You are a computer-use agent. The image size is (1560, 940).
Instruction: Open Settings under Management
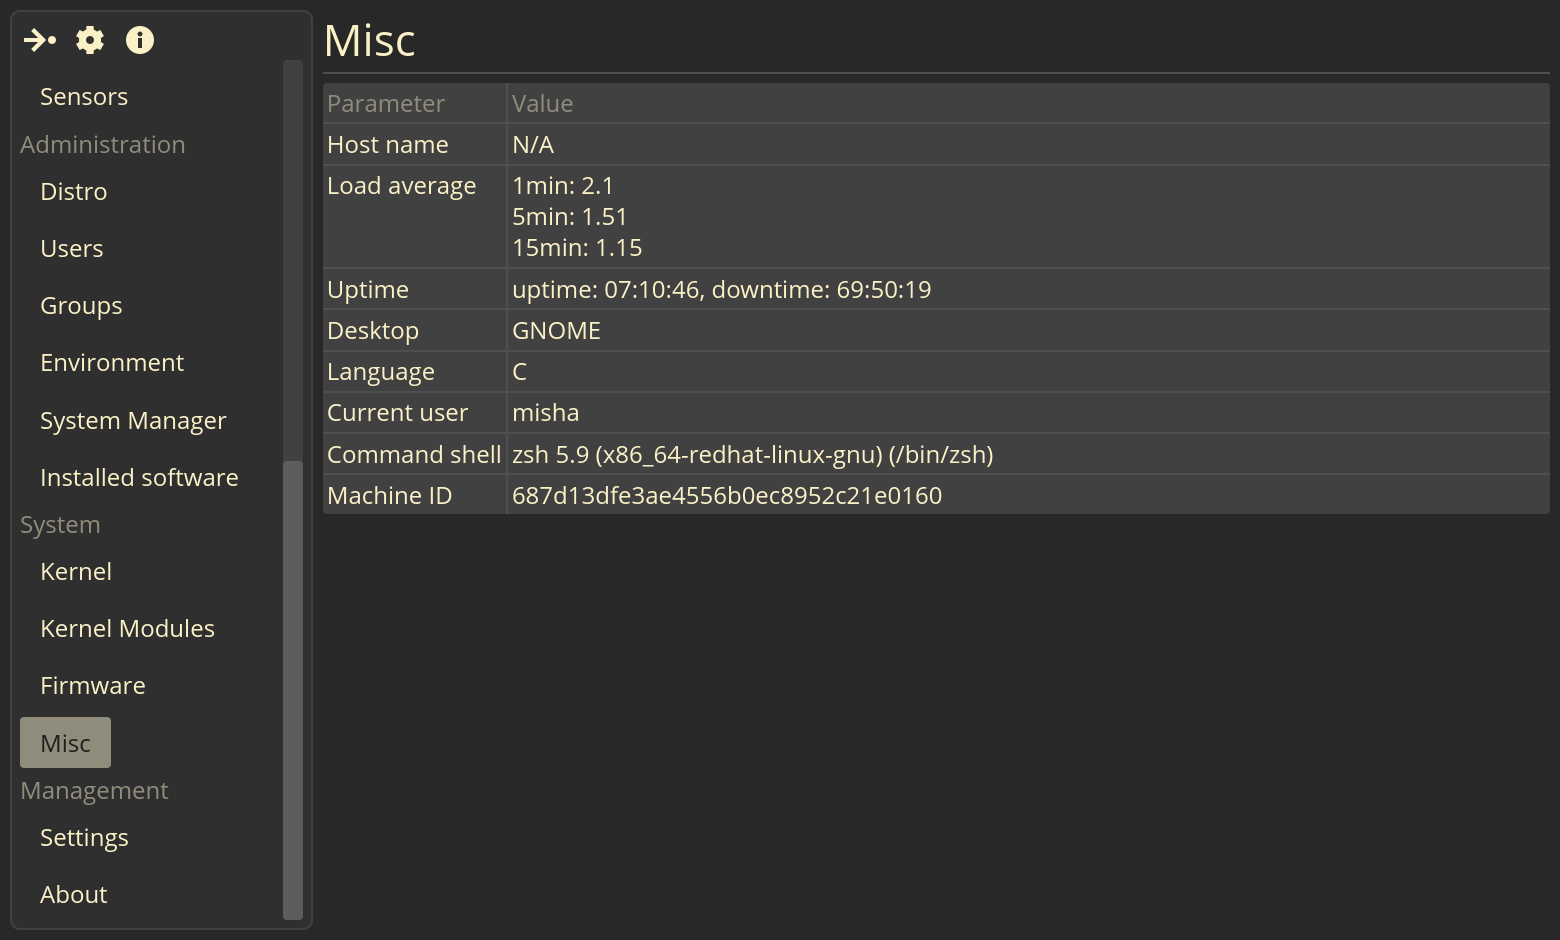[84, 838]
